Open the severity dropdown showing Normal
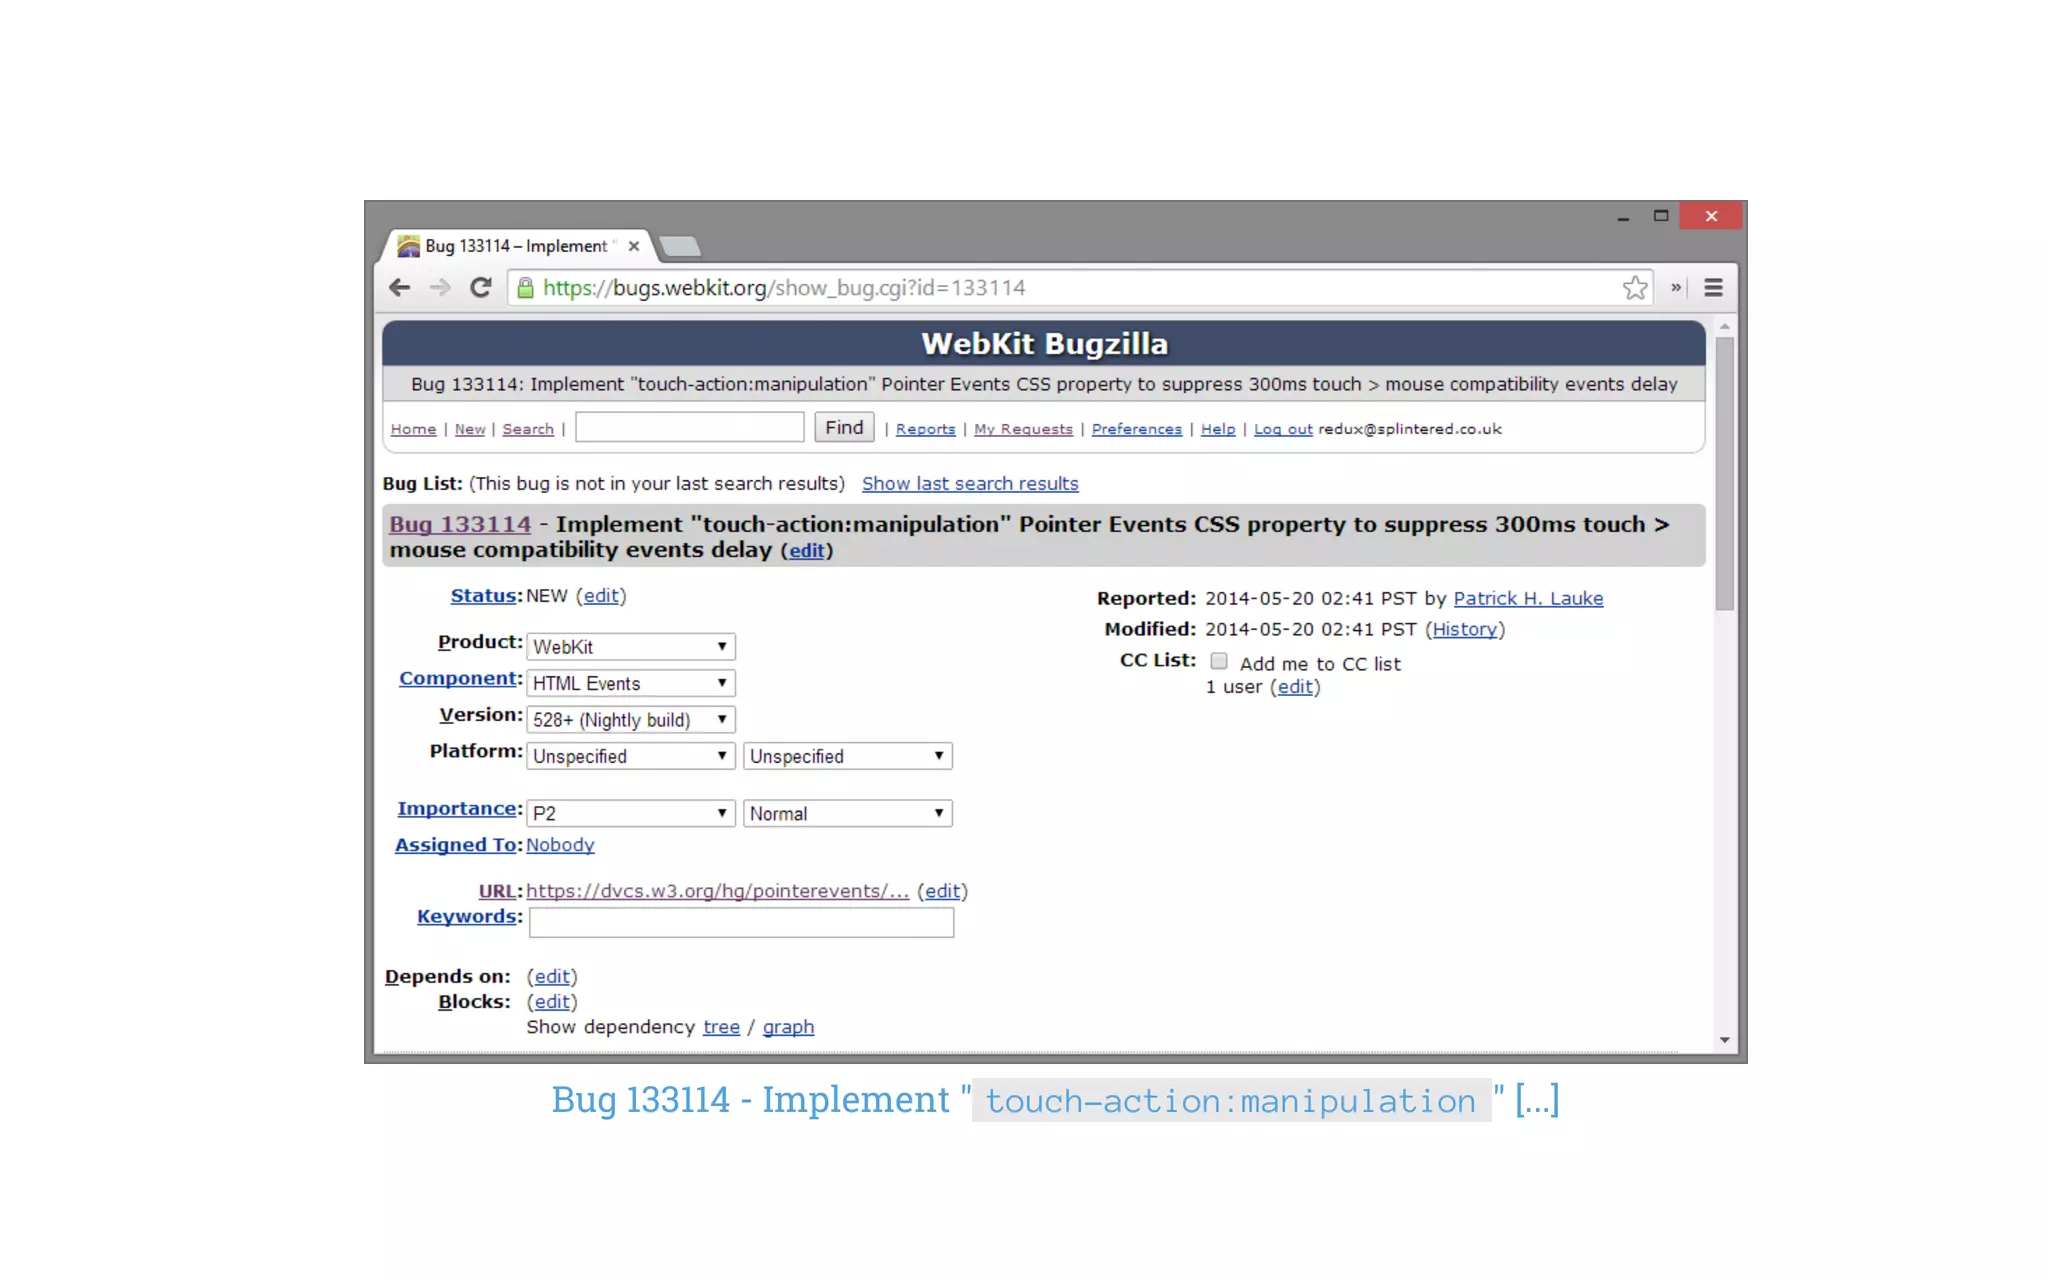 [848, 813]
